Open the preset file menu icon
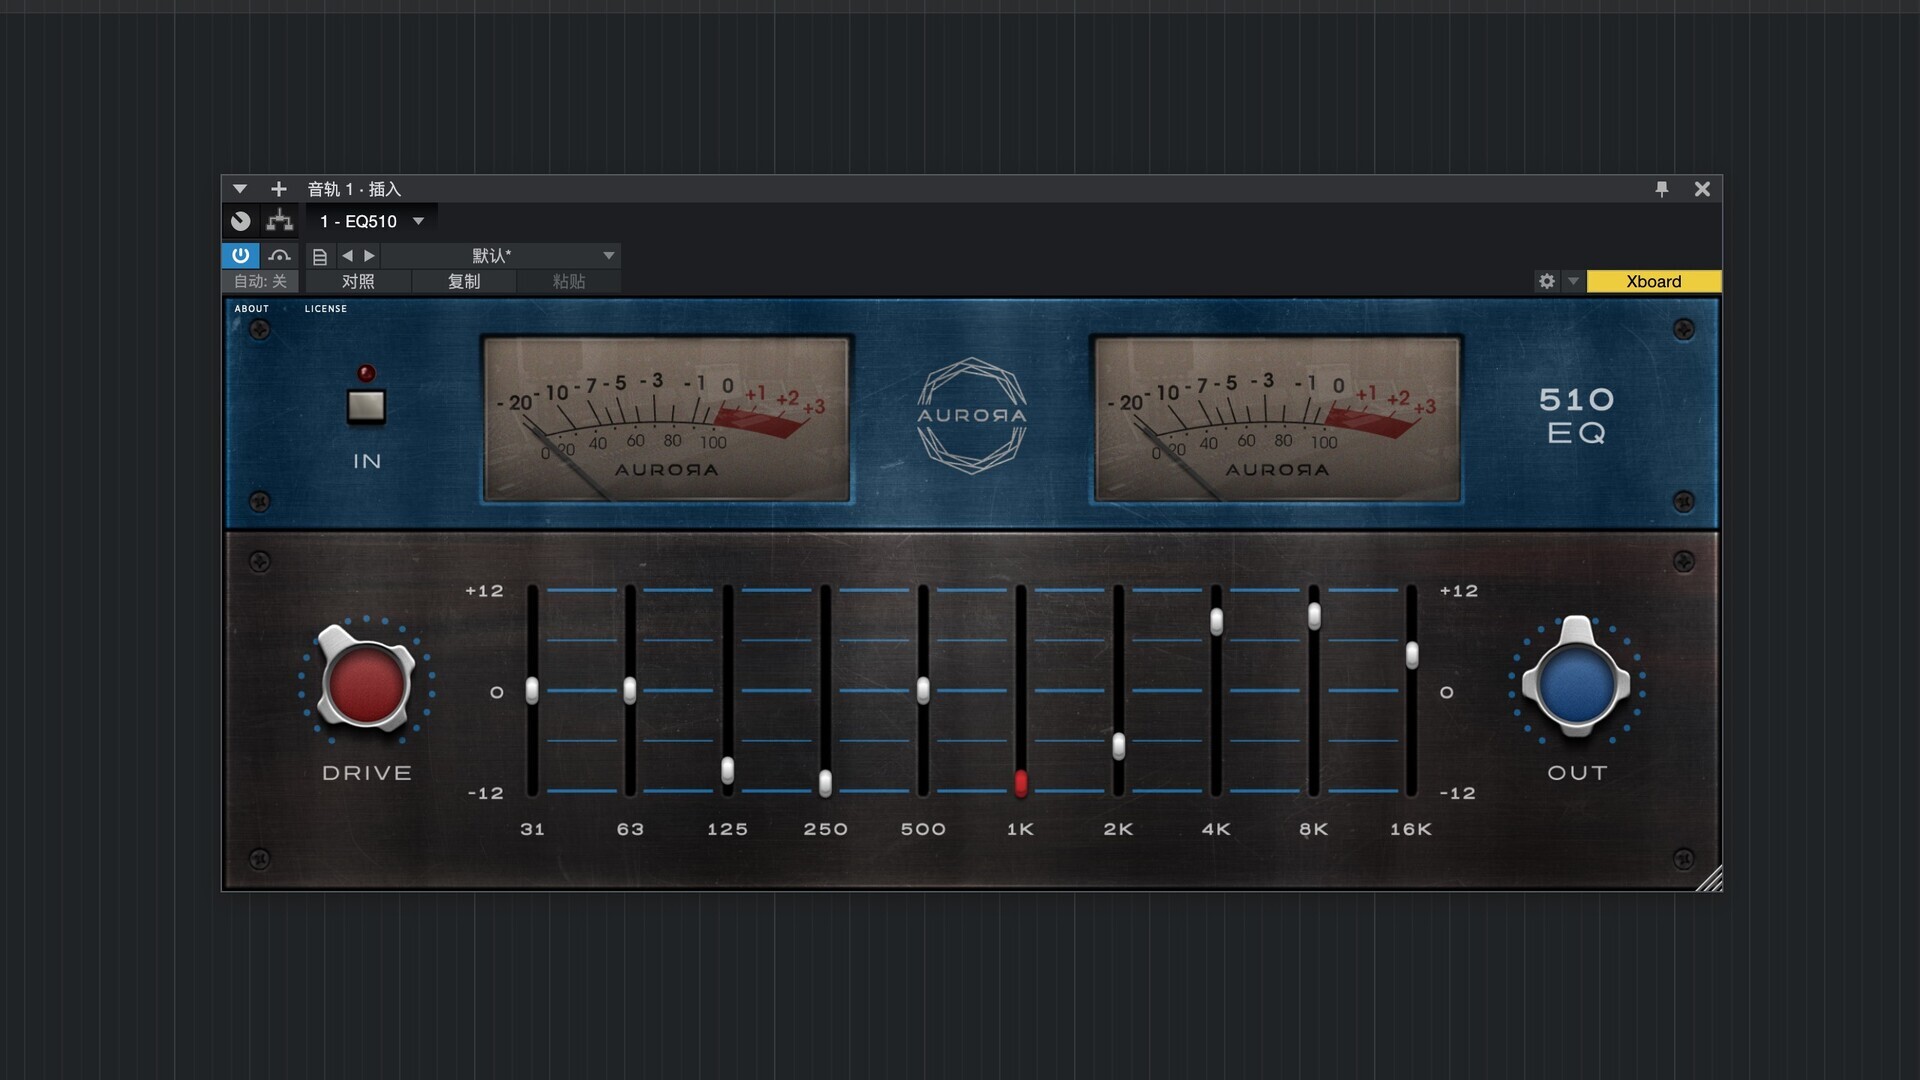 (x=319, y=256)
